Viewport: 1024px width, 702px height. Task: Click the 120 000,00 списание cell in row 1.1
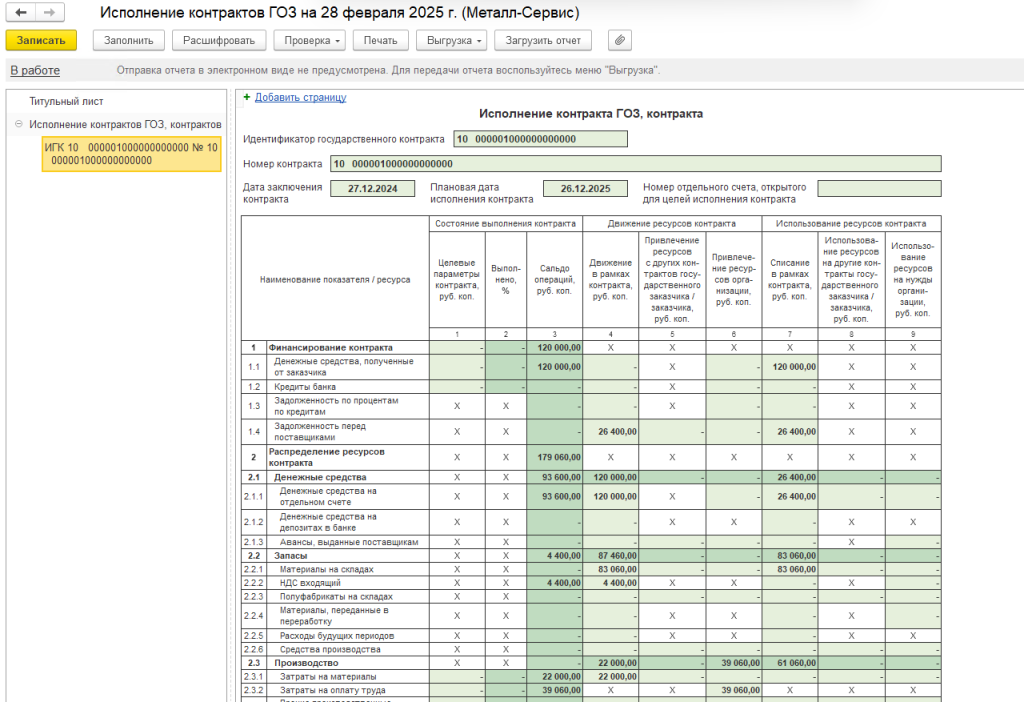click(x=790, y=367)
